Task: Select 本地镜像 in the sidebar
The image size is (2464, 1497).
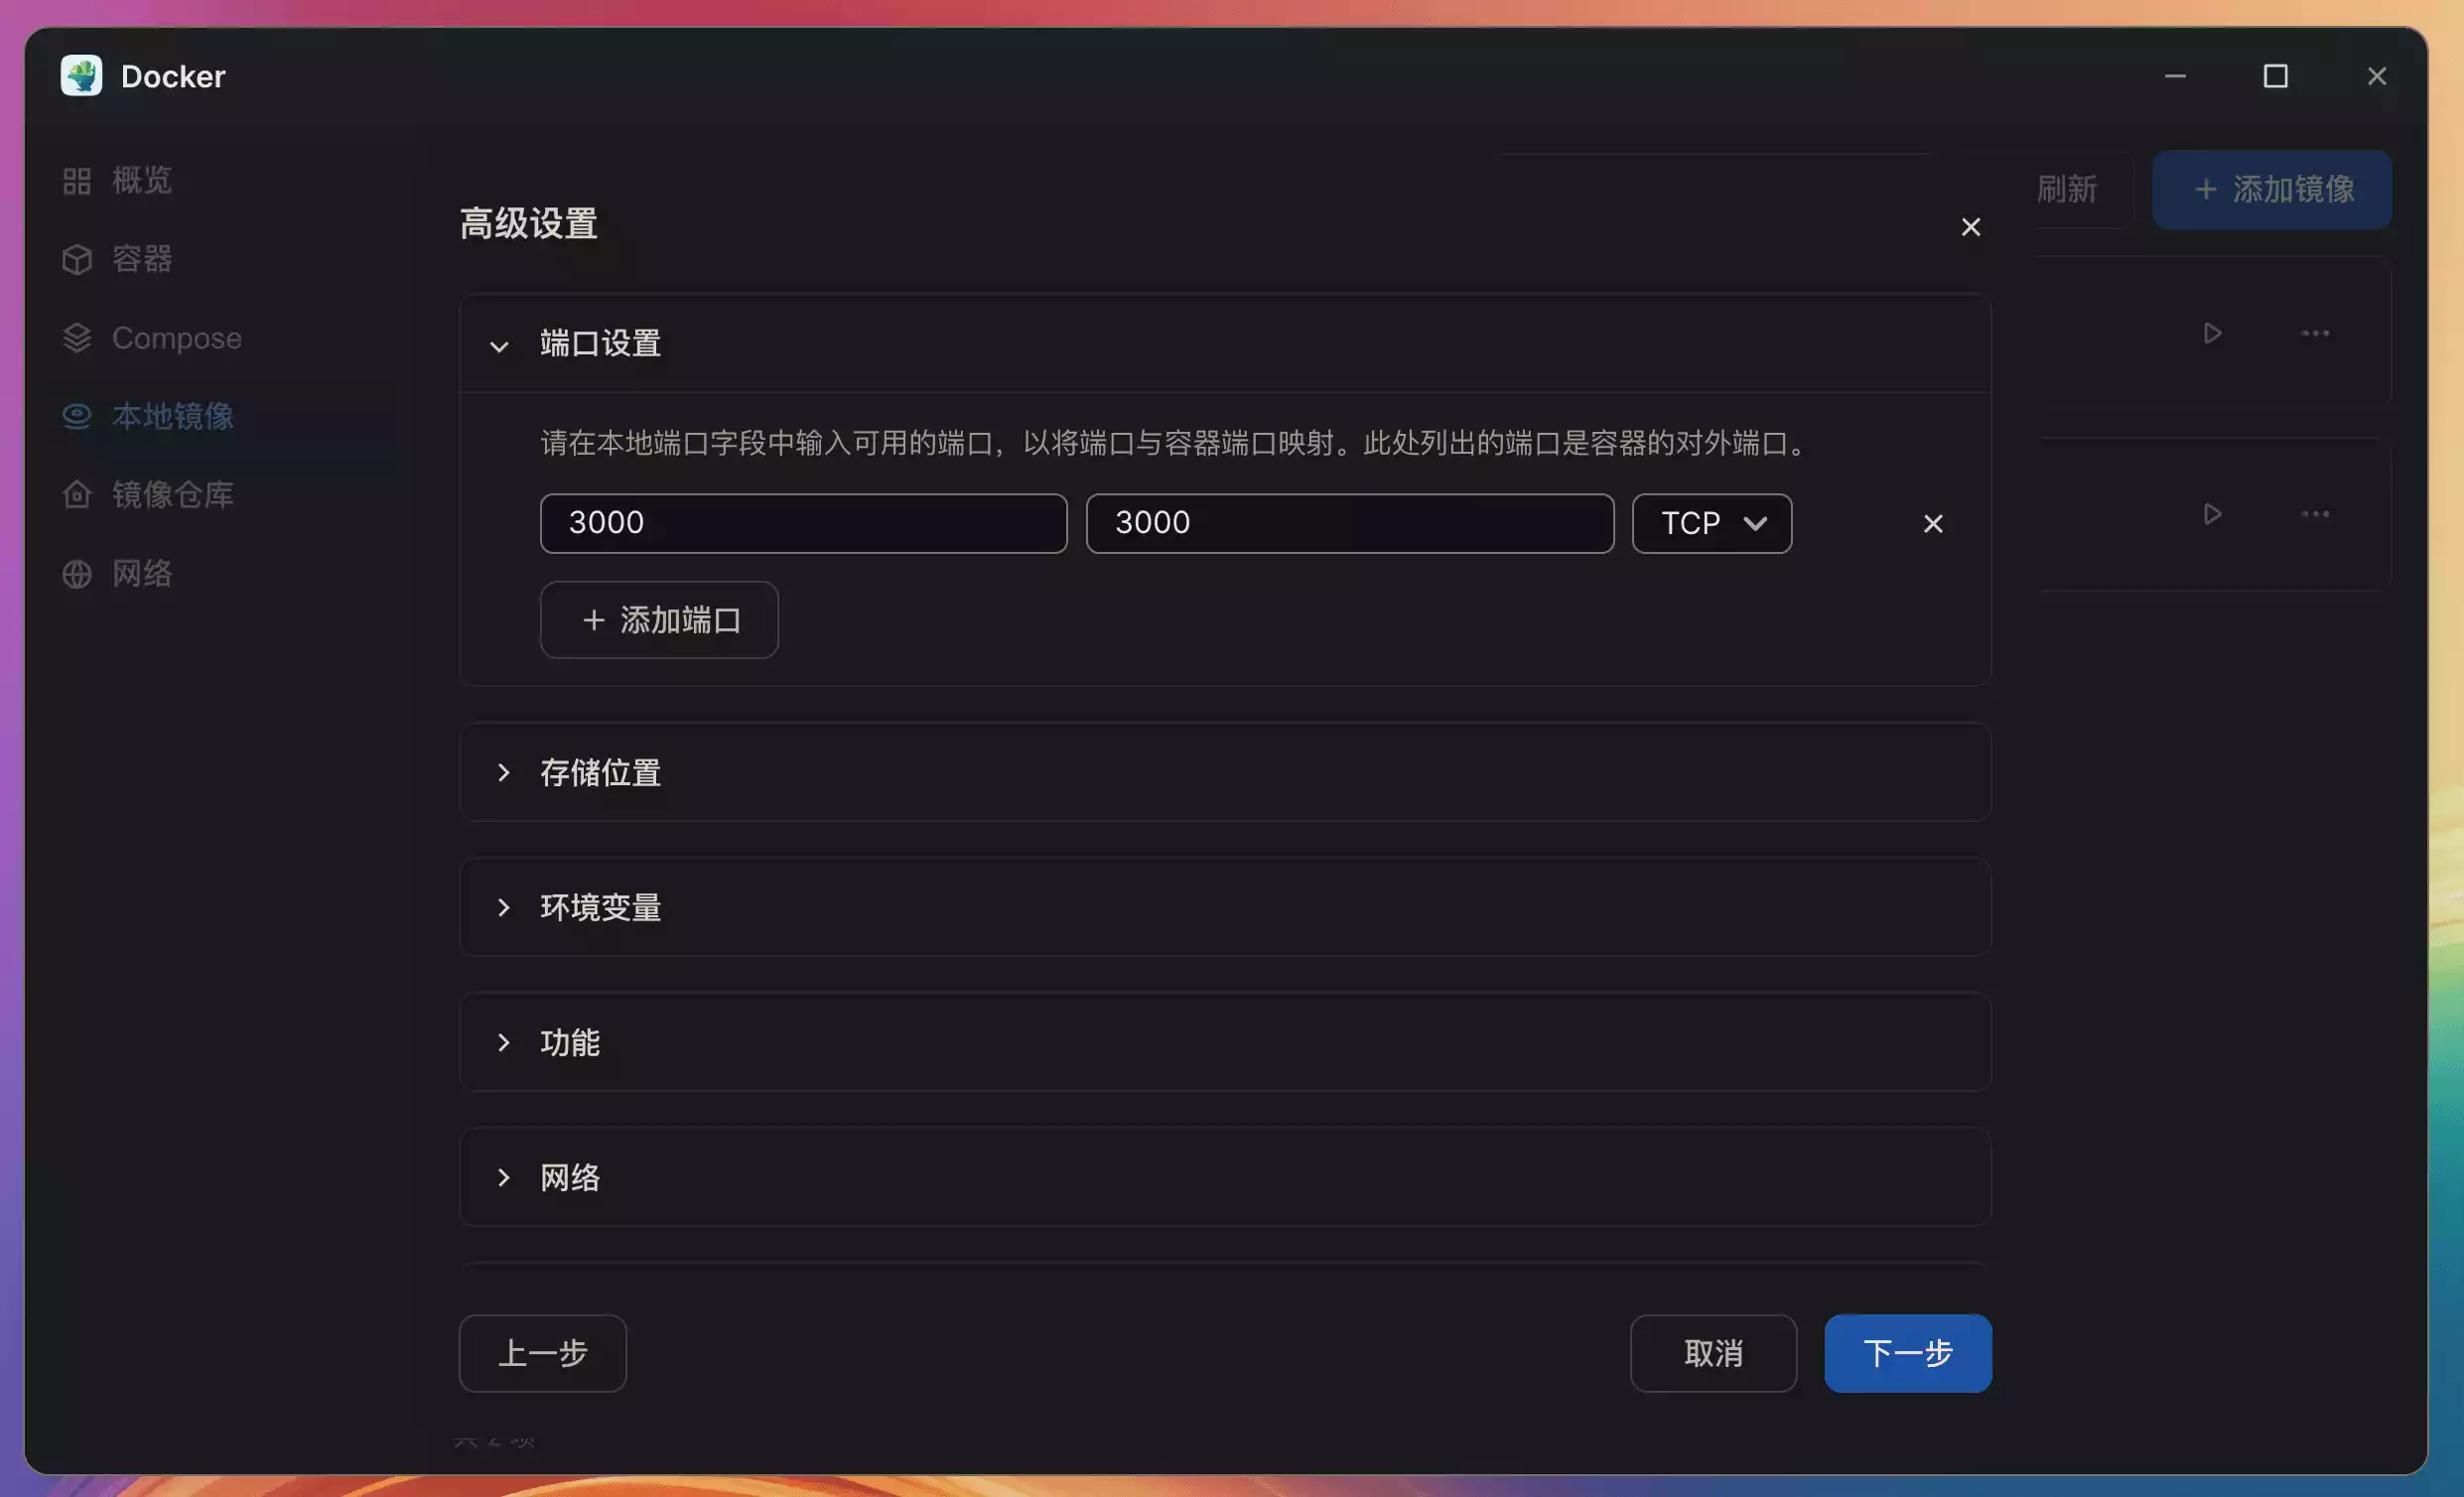Action: point(172,416)
